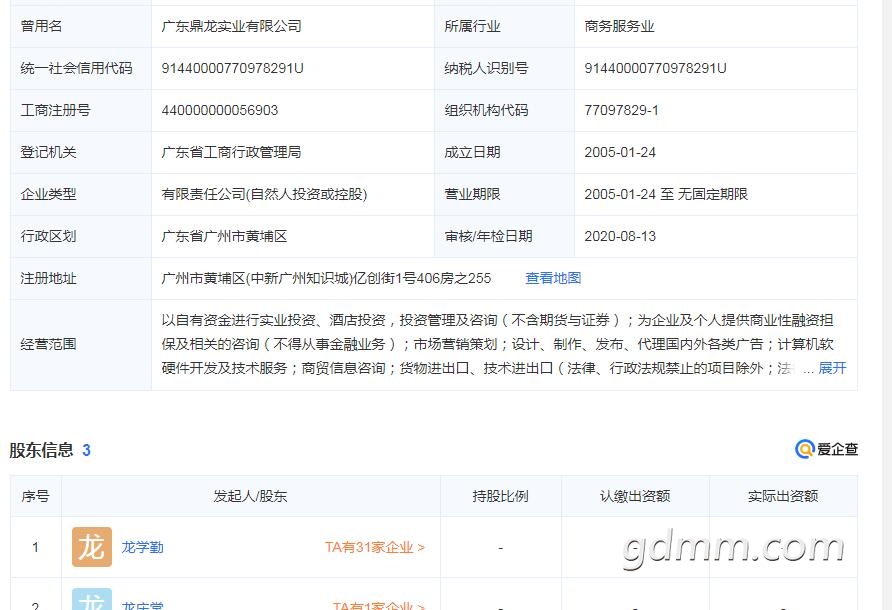Click the blue avatar of the second shareholder
Viewport: 892px width, 610px height.
(92, 600)
